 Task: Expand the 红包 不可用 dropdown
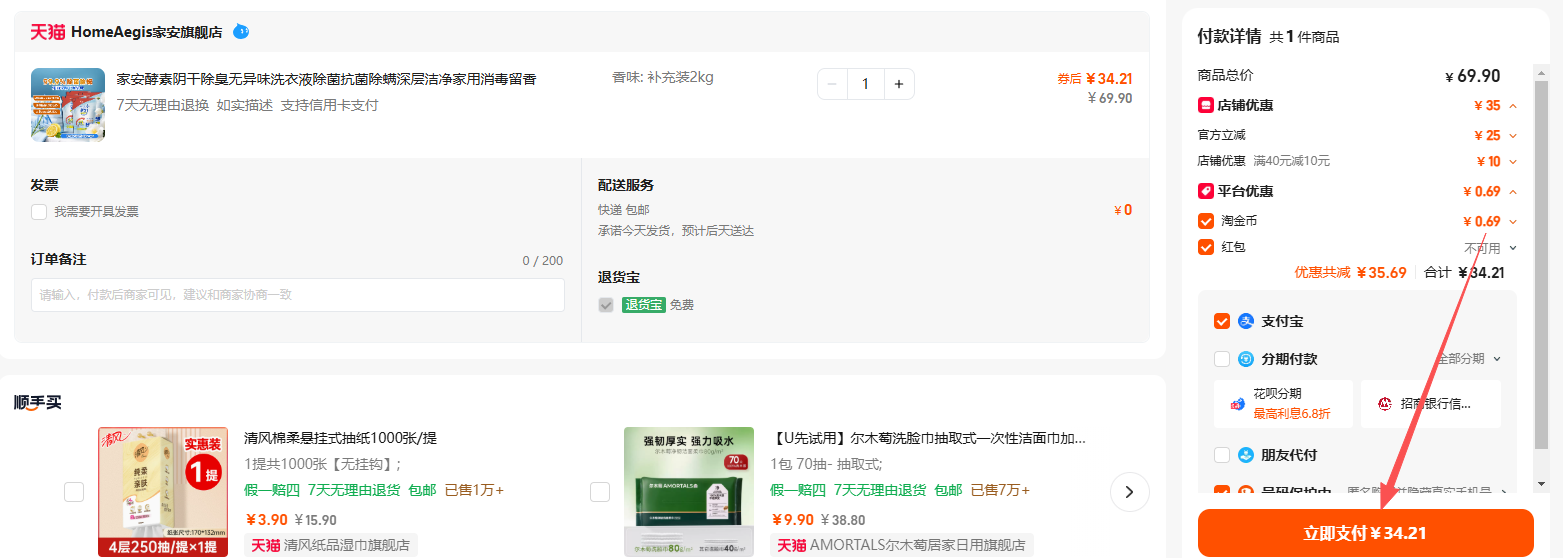pyautogui.click(x=1513, y=248)
